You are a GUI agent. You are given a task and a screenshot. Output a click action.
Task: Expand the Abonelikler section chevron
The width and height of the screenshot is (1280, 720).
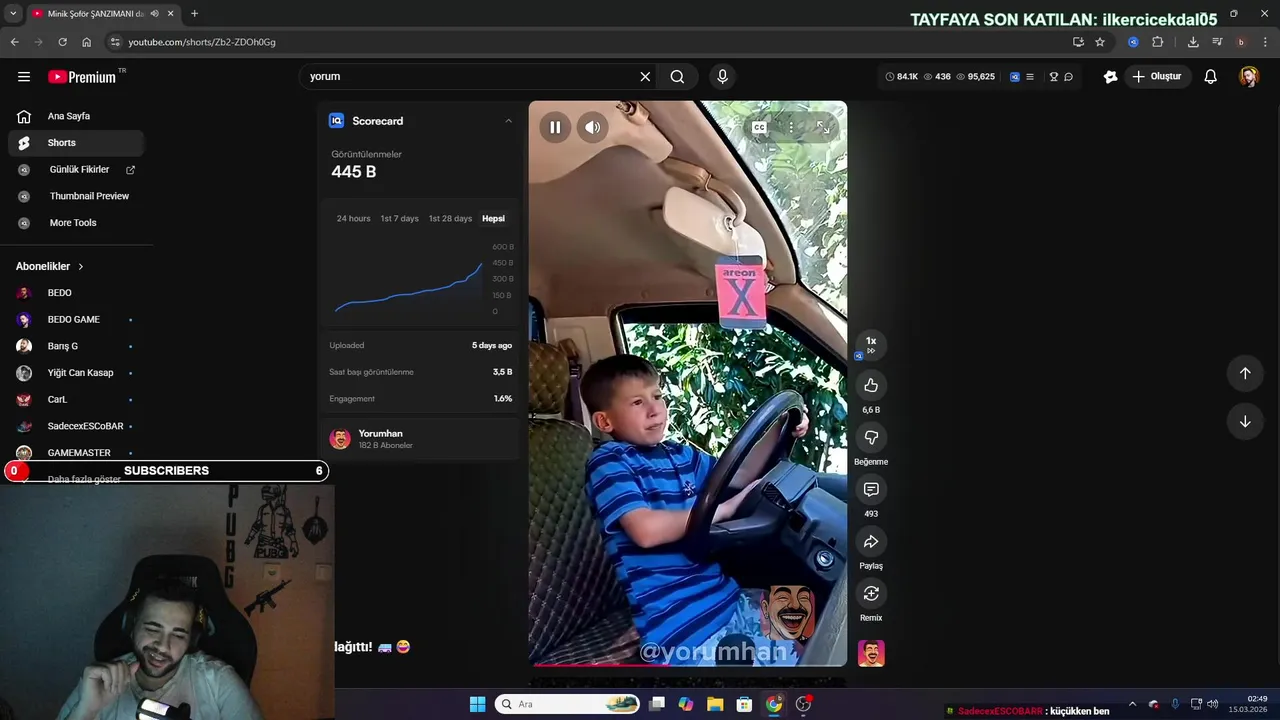point(81,267)
